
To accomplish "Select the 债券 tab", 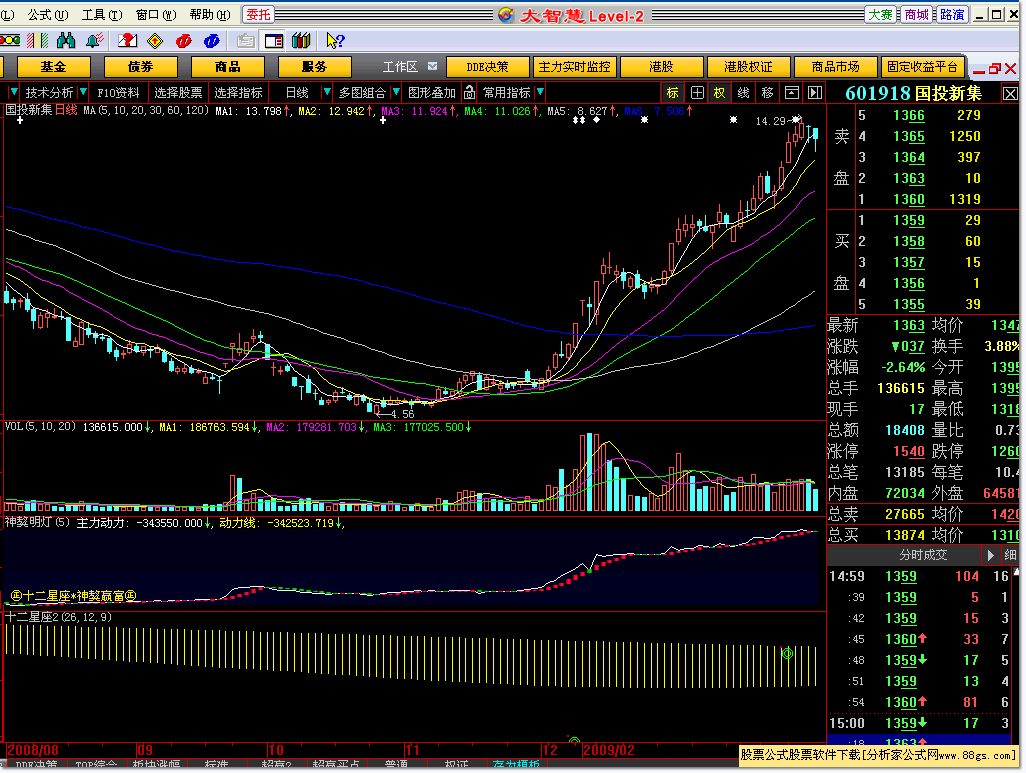I will [141, 67].
